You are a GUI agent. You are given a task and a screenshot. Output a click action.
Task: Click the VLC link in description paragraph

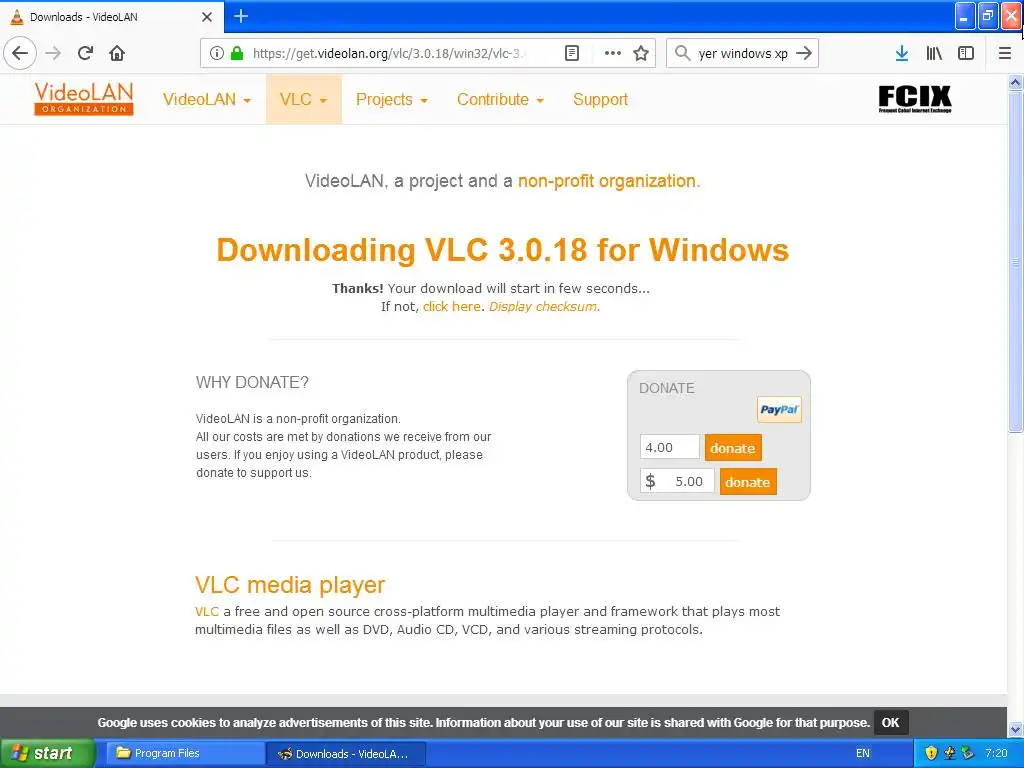pyautogui.click(x=206, y=611)
